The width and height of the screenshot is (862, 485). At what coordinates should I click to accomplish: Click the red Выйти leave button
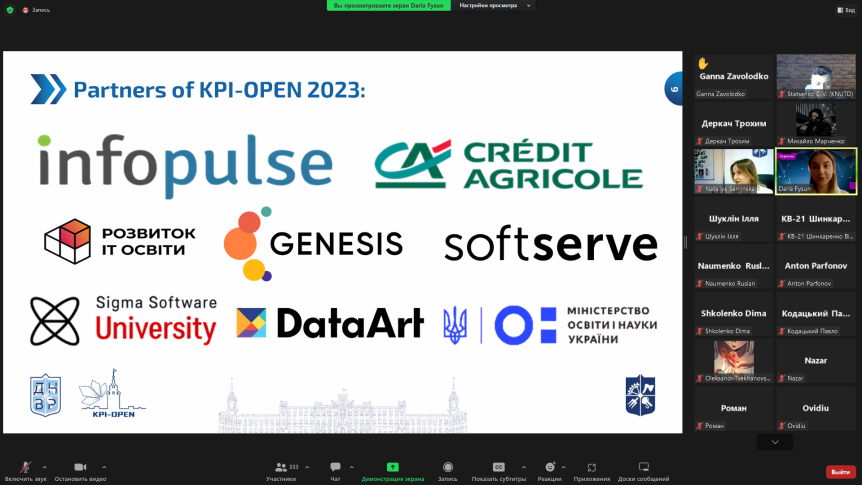coord(841,472)
